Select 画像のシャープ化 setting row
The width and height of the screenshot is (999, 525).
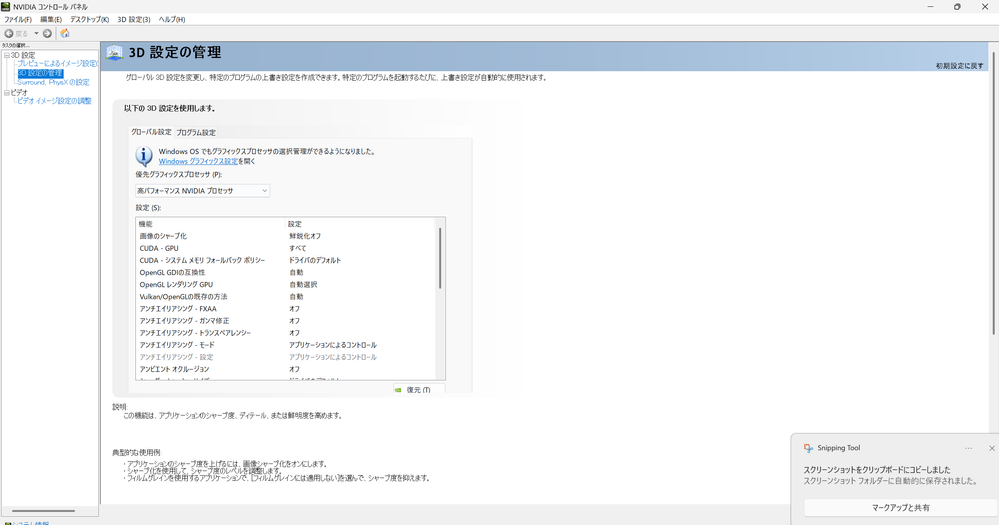[x=285, y=236]
